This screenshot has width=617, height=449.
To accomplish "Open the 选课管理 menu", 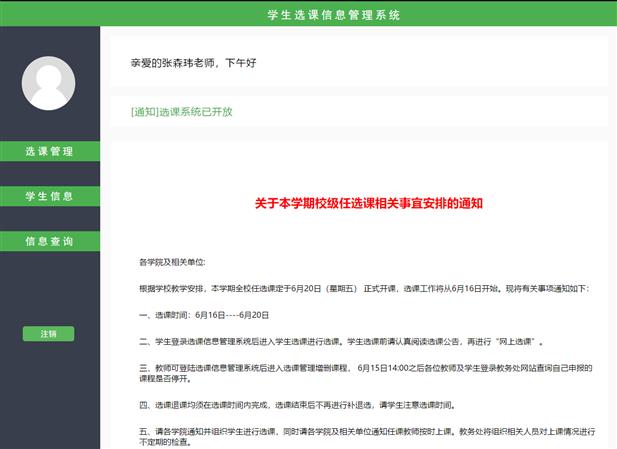I will coord(50,151).
